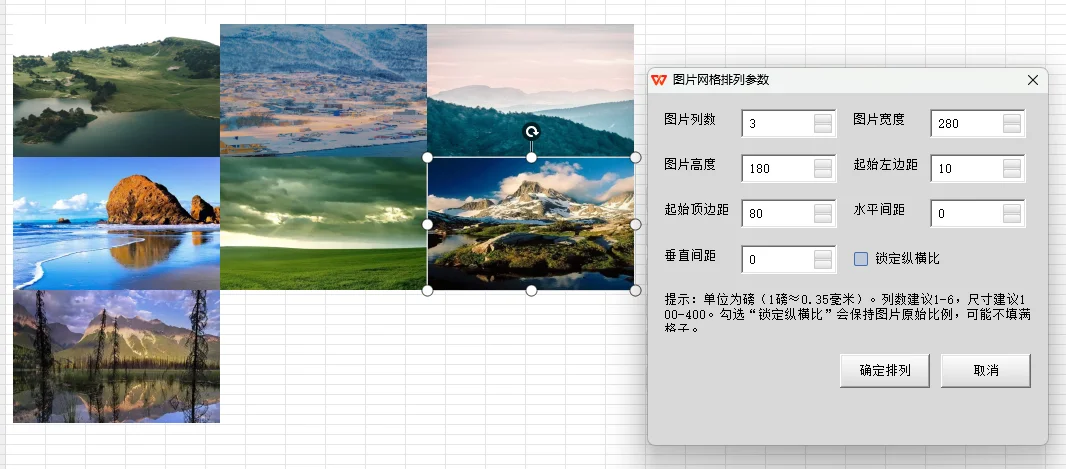Image resolution: width=1066 pixels, height=469 pixels.
Task: Decrease 起始左边距 with its lower spin button
Action: [x=1012, y=173]
